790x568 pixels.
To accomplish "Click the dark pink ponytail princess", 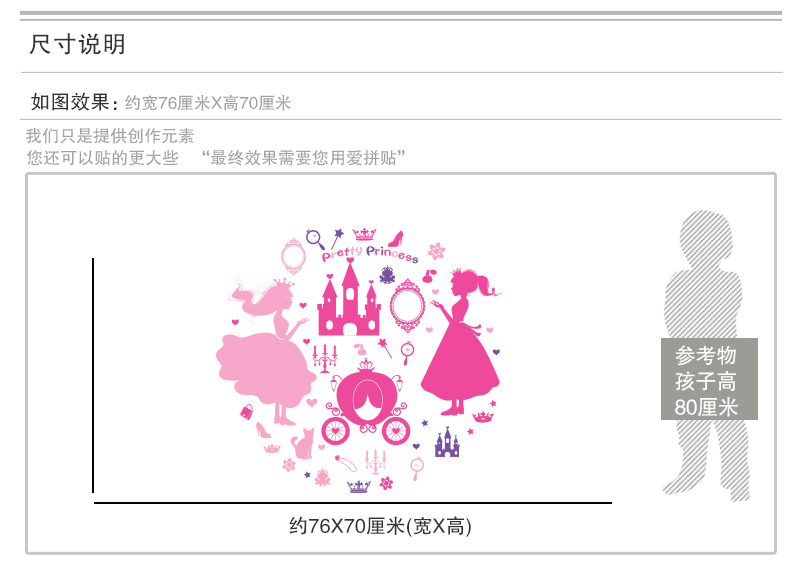I will coord(460,341).
